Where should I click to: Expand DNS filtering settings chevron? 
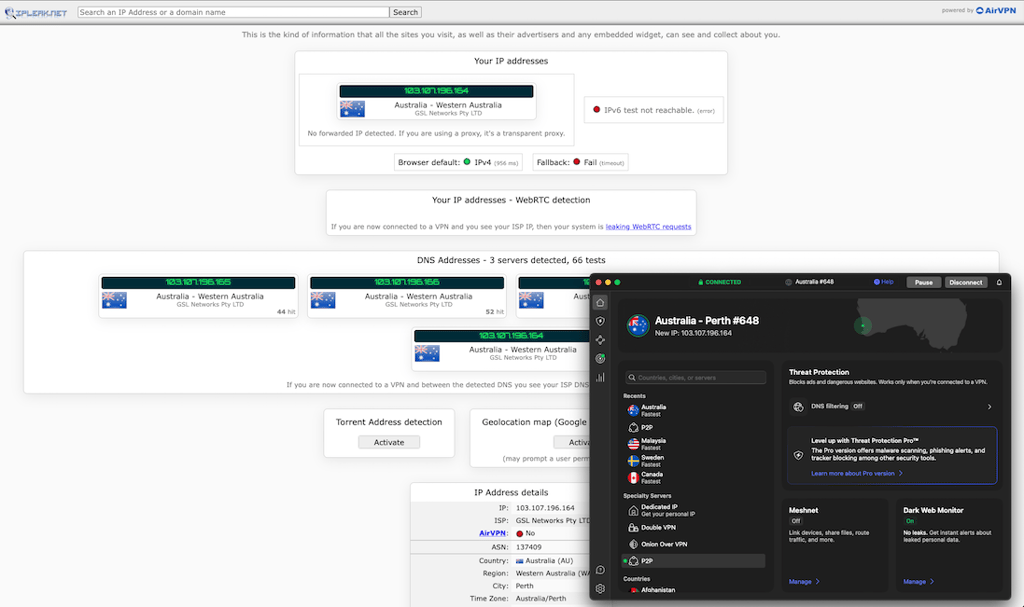click(x=989, y=406)
